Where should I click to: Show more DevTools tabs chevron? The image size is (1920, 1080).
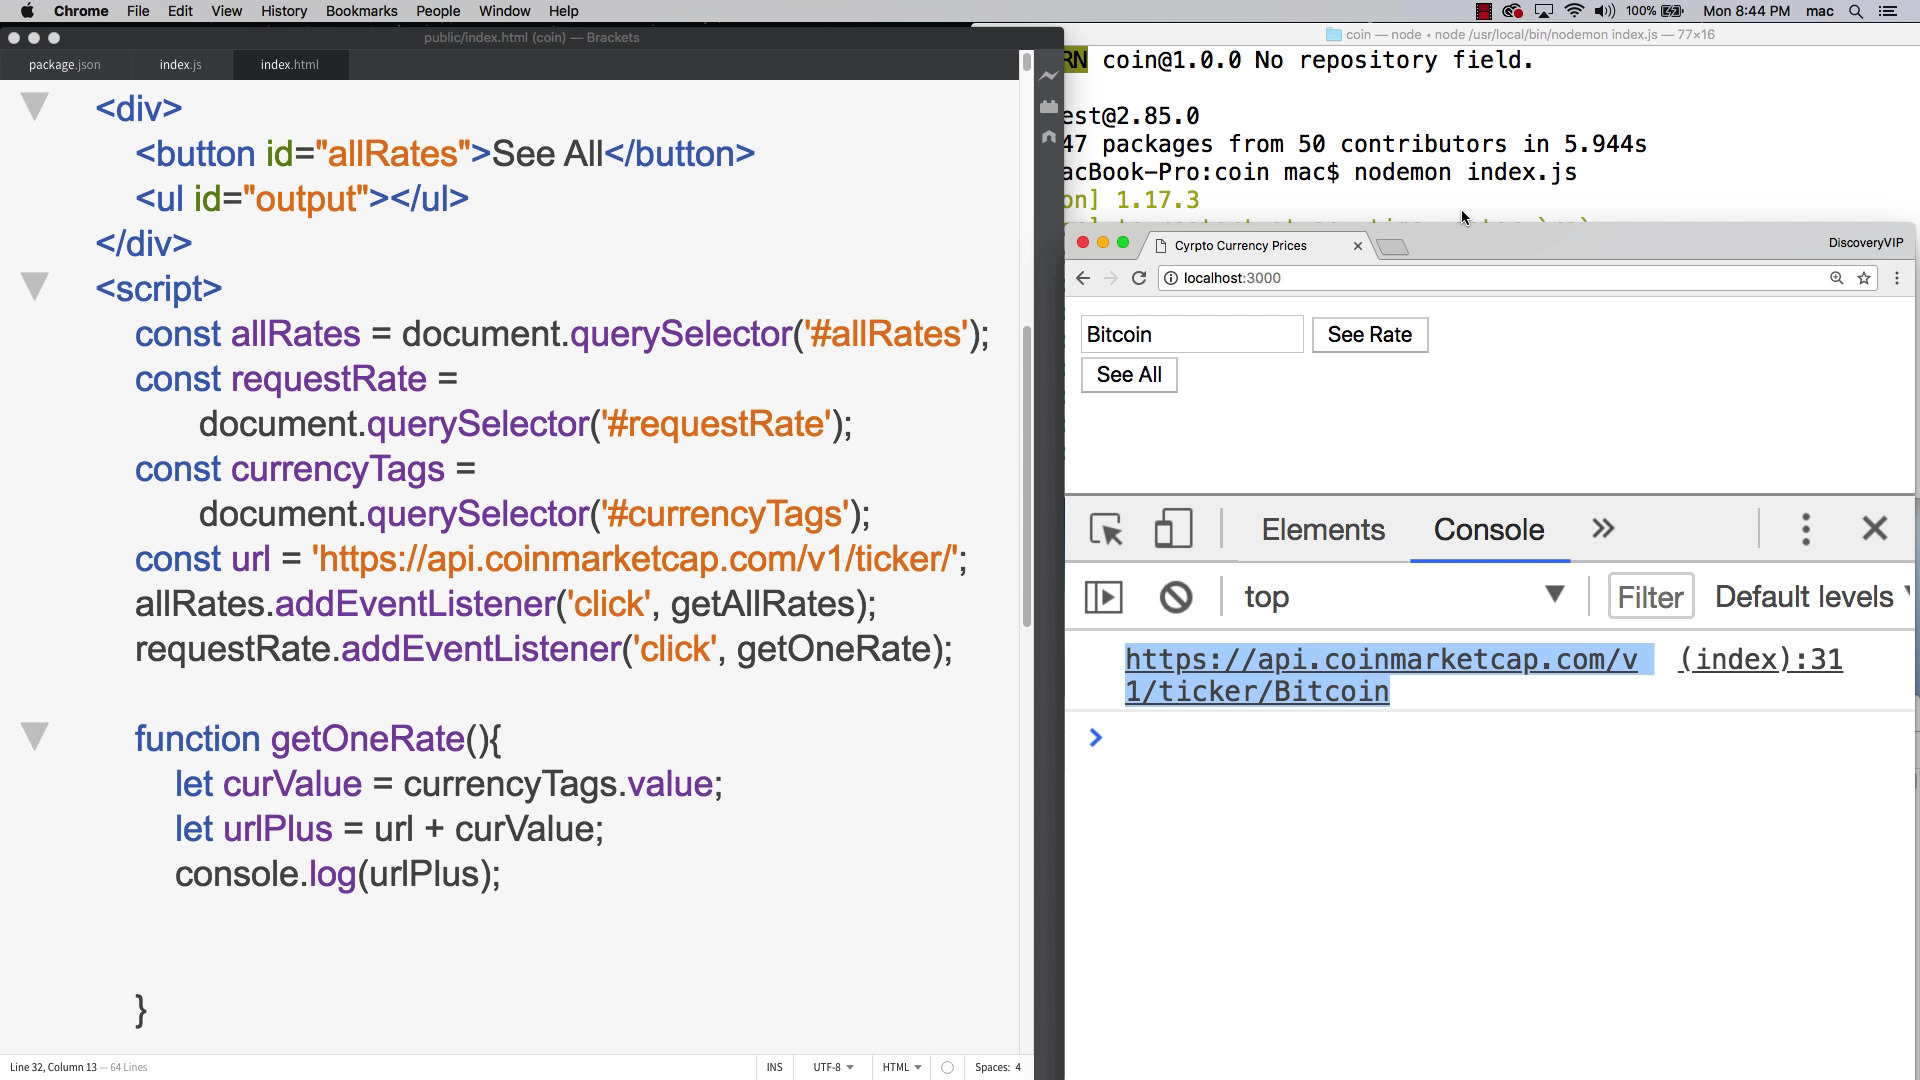tap(1603, 529)
